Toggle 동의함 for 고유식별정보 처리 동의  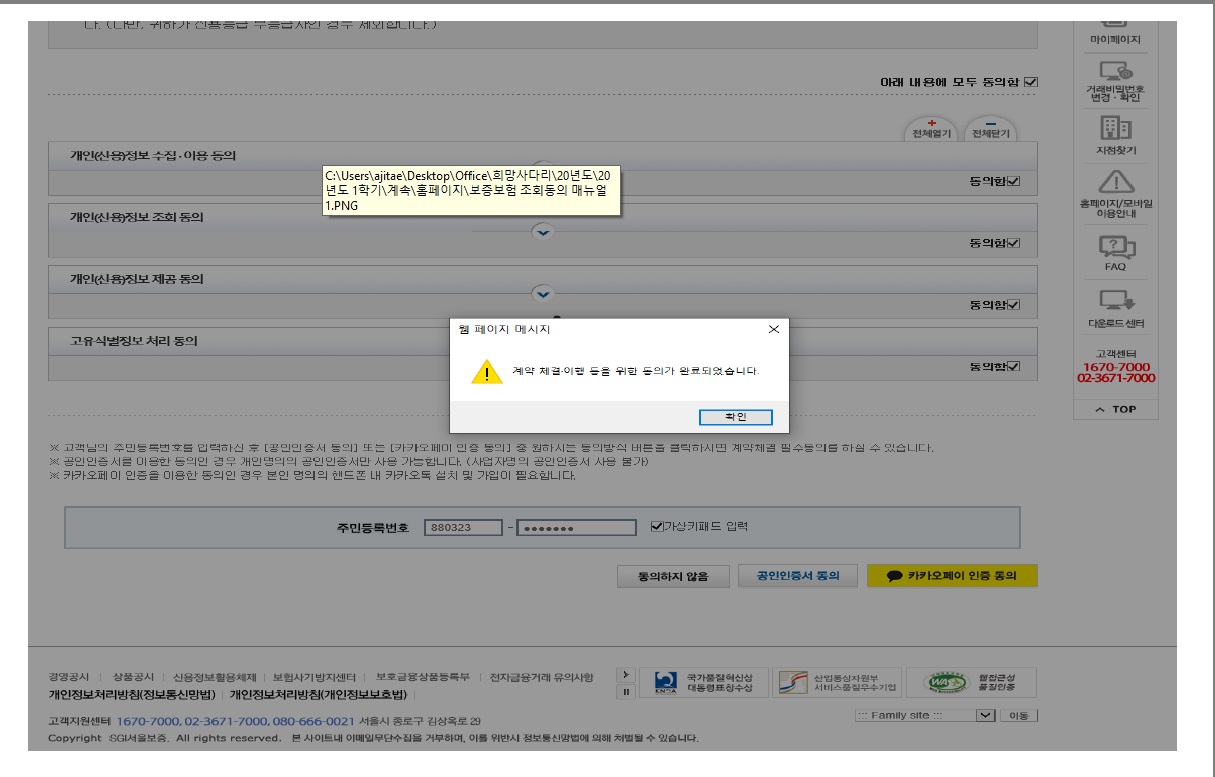1014,367
